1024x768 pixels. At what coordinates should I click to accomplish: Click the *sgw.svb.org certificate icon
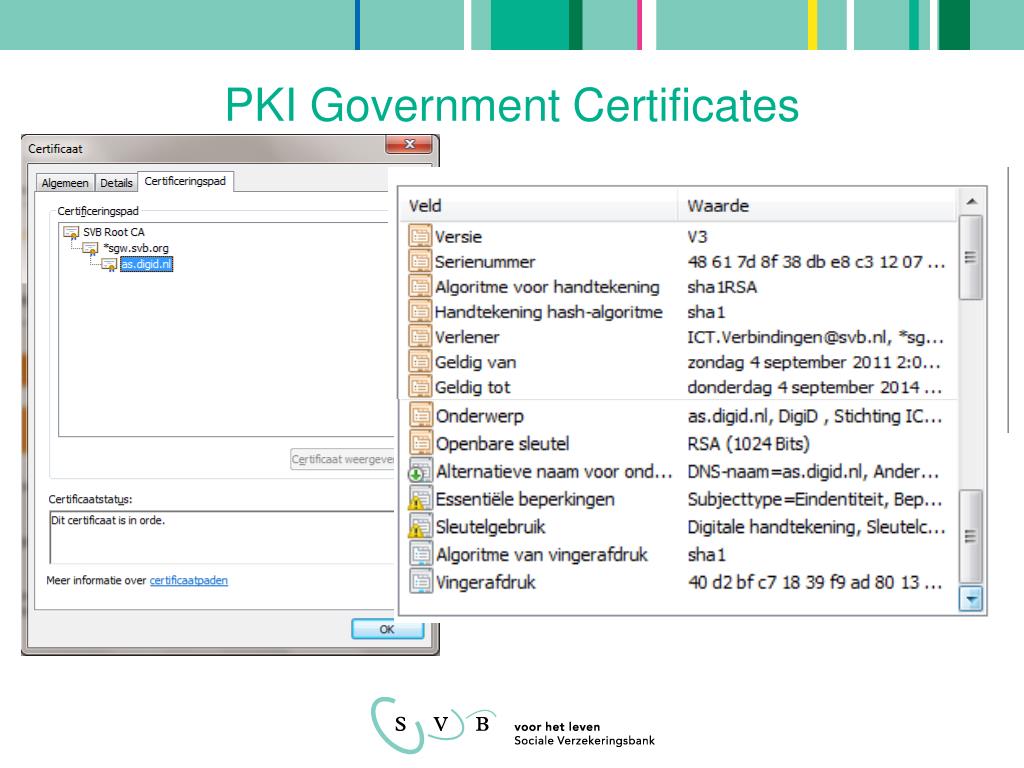coord(90,248)
